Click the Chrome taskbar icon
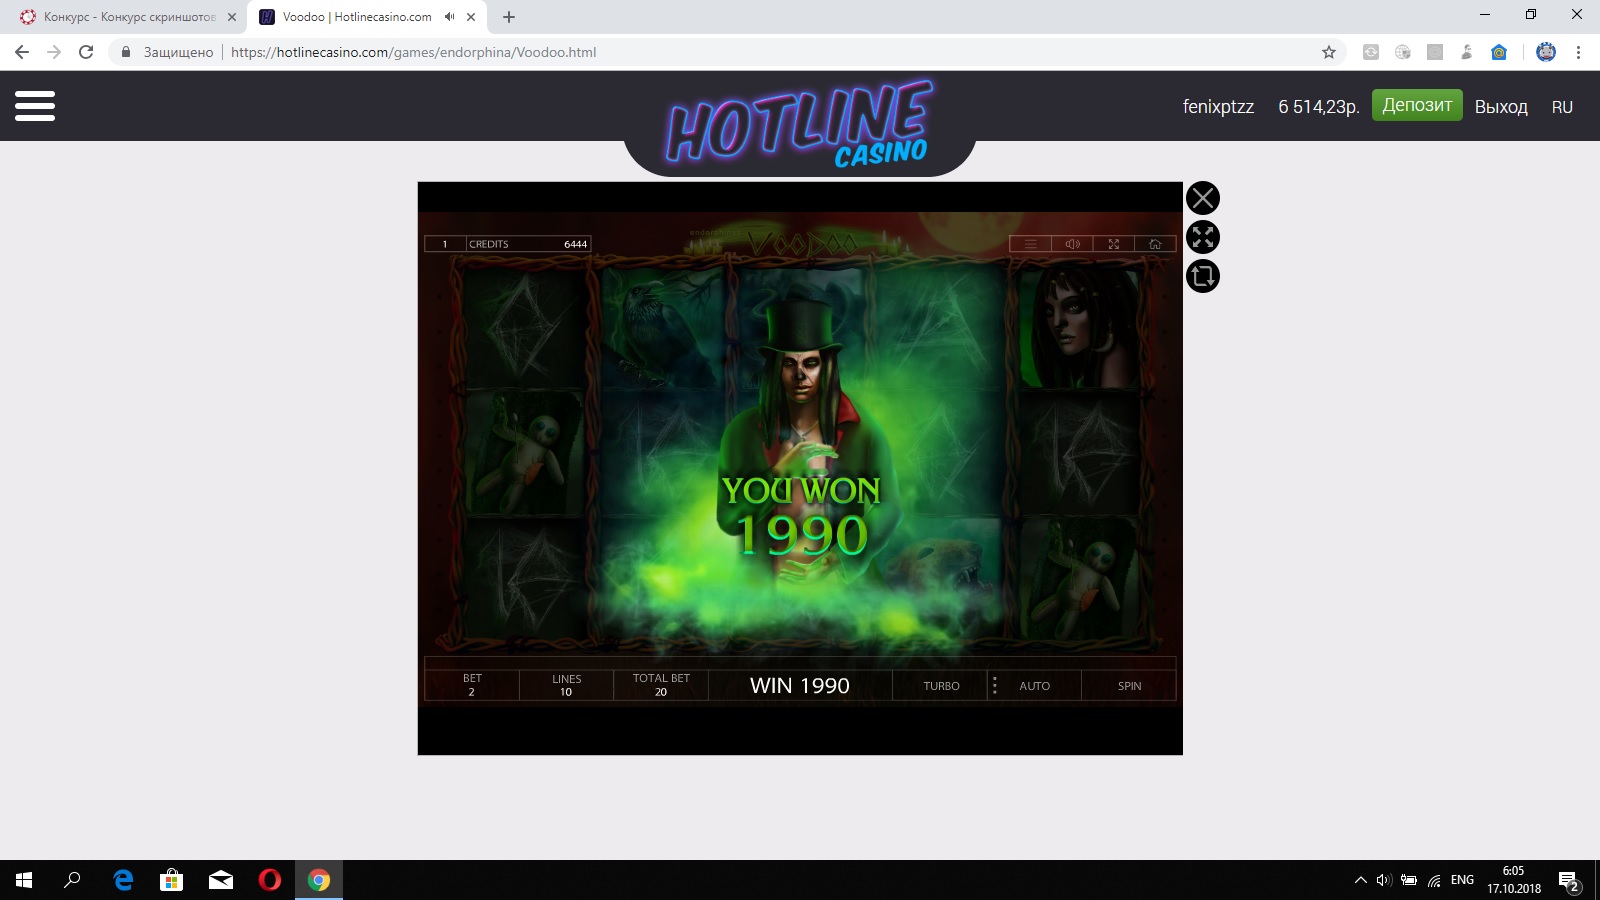 tap(319, 880)
